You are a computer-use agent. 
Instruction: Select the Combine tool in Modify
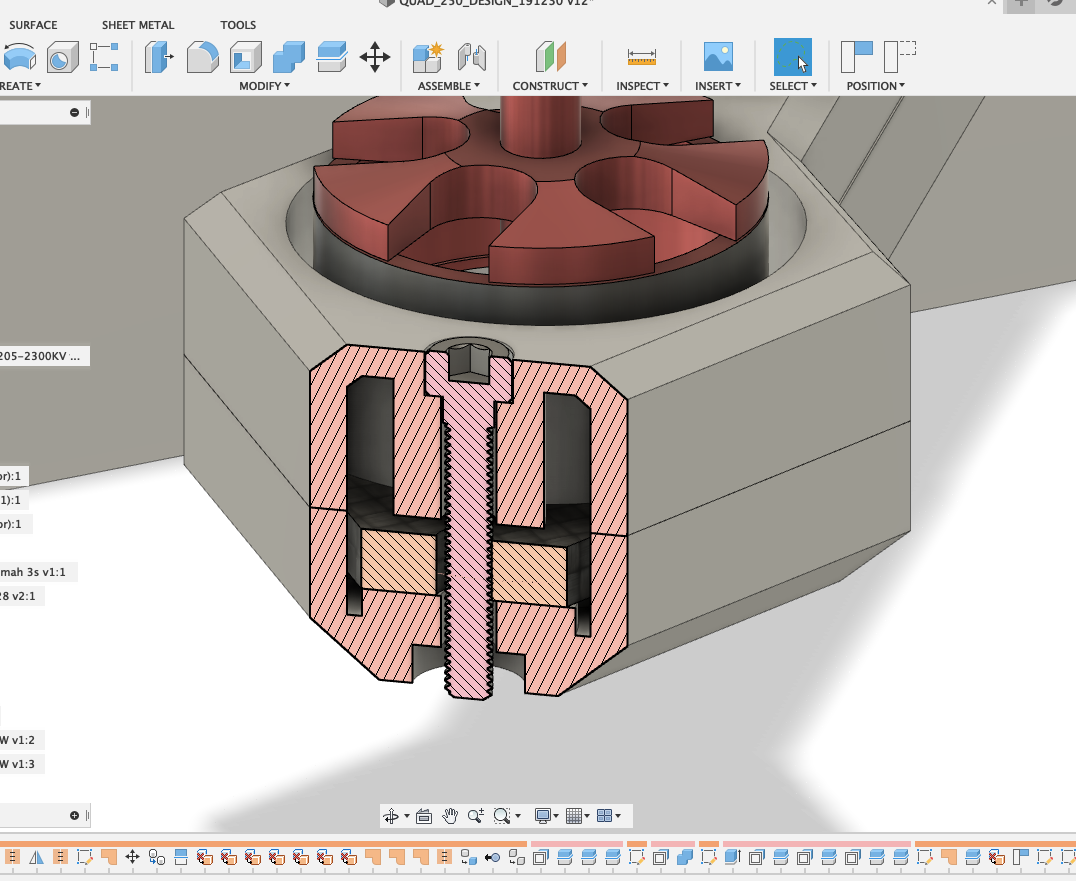(x=289, y=57)
